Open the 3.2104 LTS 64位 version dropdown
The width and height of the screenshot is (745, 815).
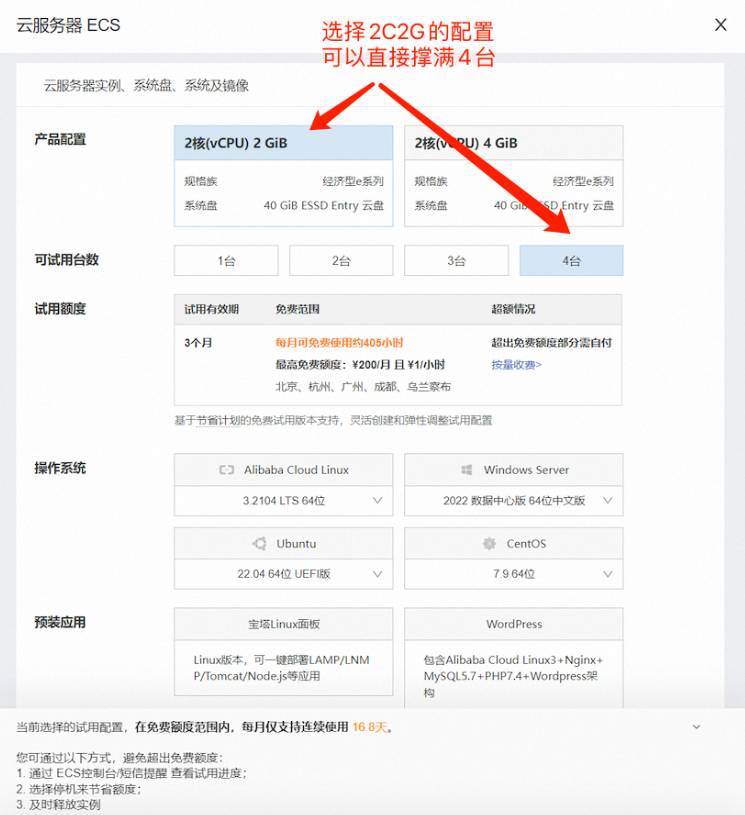(x=283, y=501)
